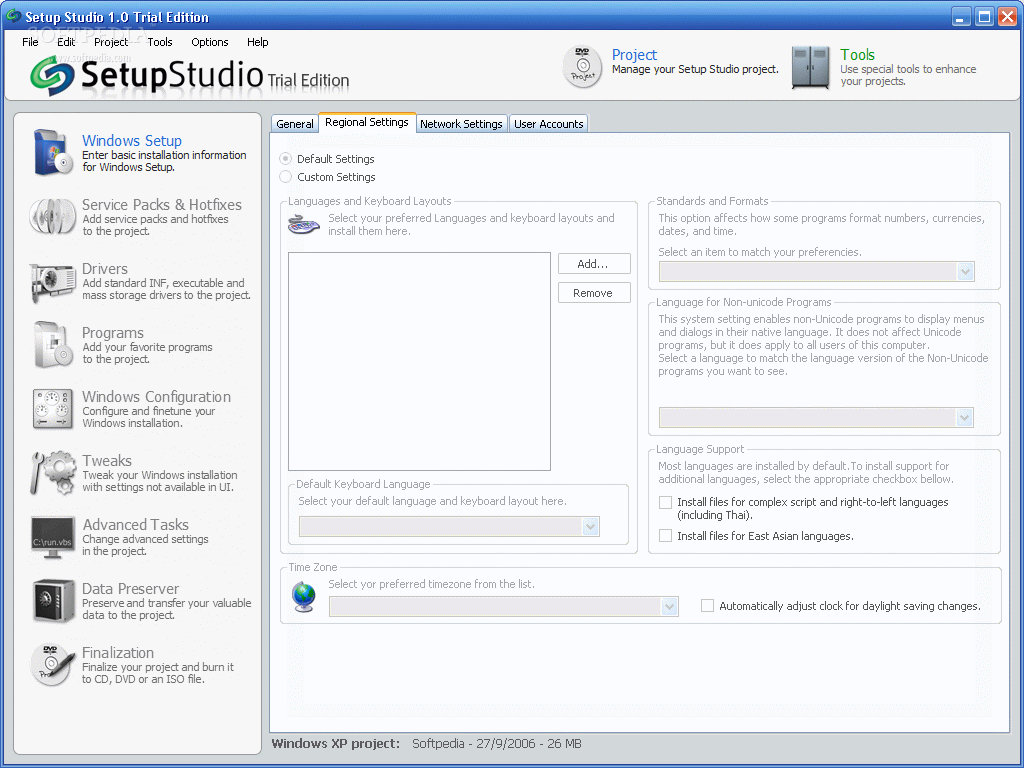Image resolution: width=1024 pixels, height=768 pixels.
Task: Click the title bar application icon
Action: point(13,16)
